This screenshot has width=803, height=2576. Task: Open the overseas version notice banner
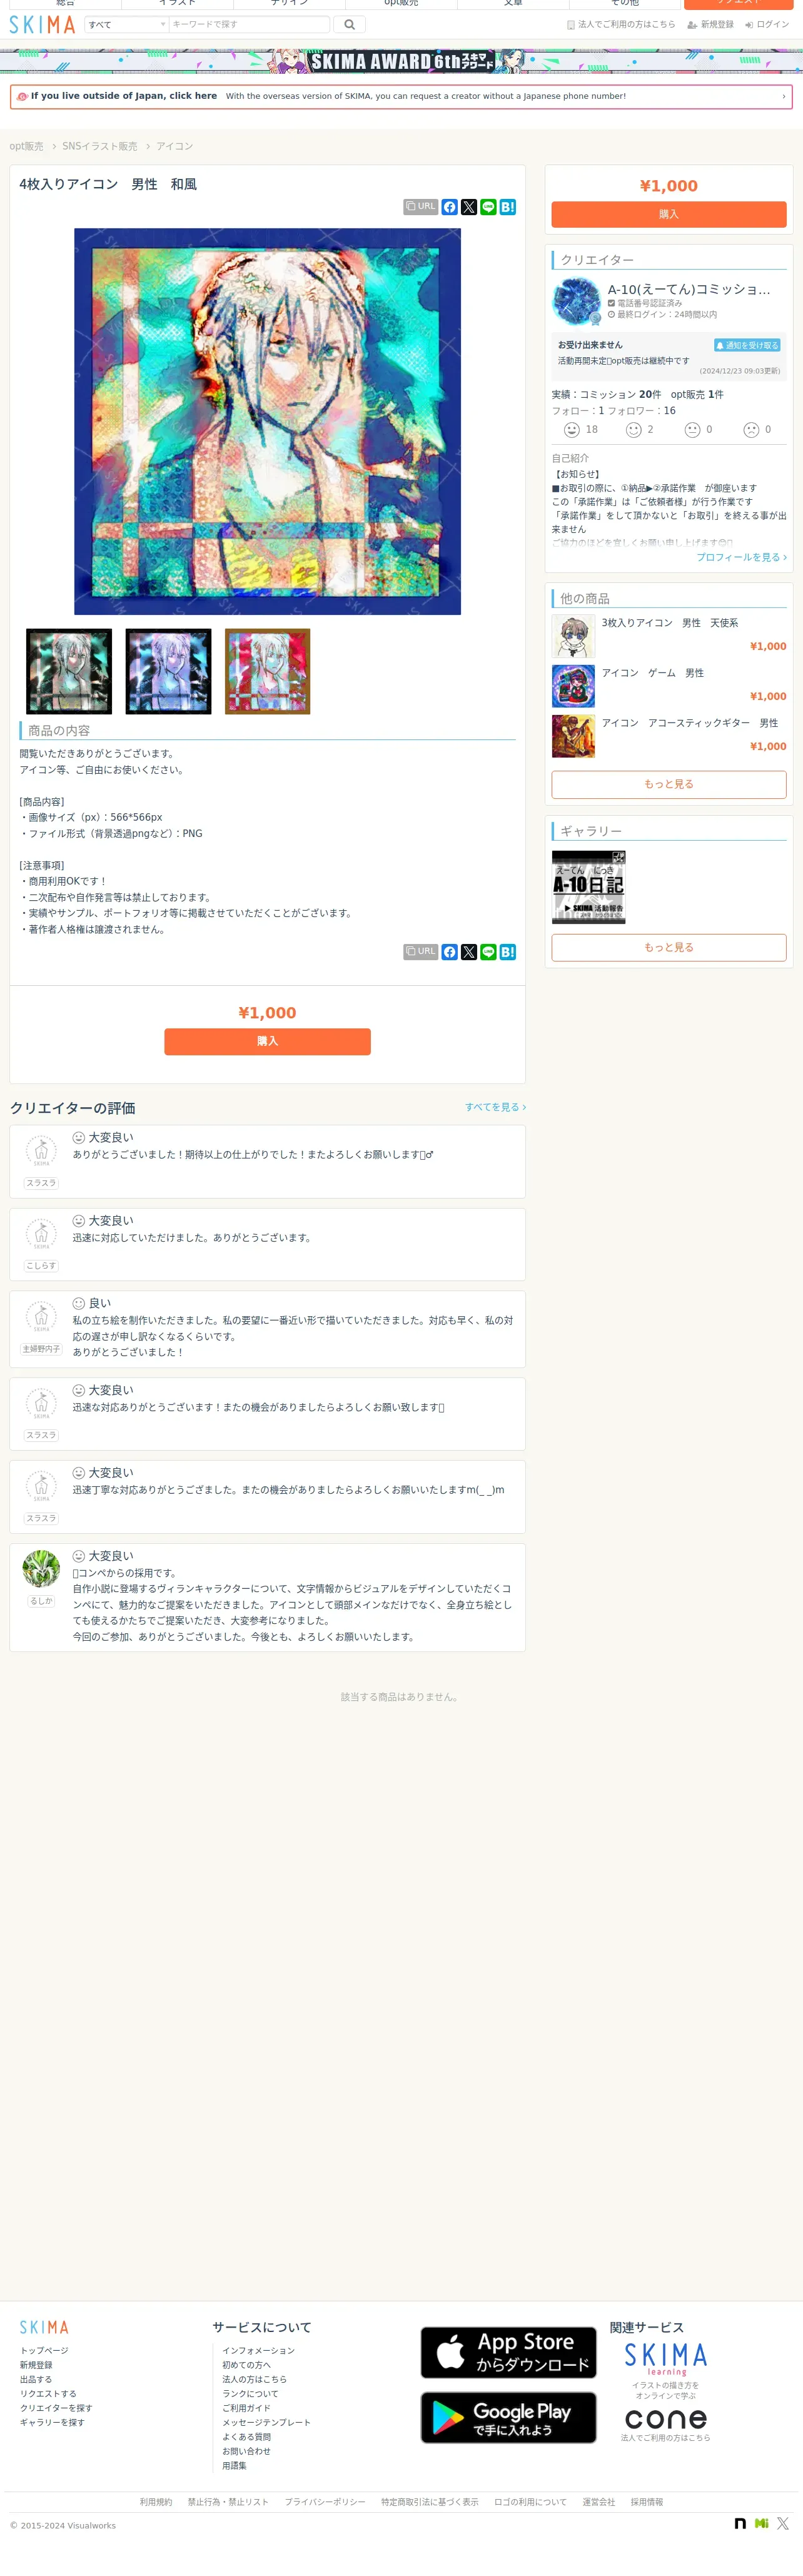click(x=401, y=96)
